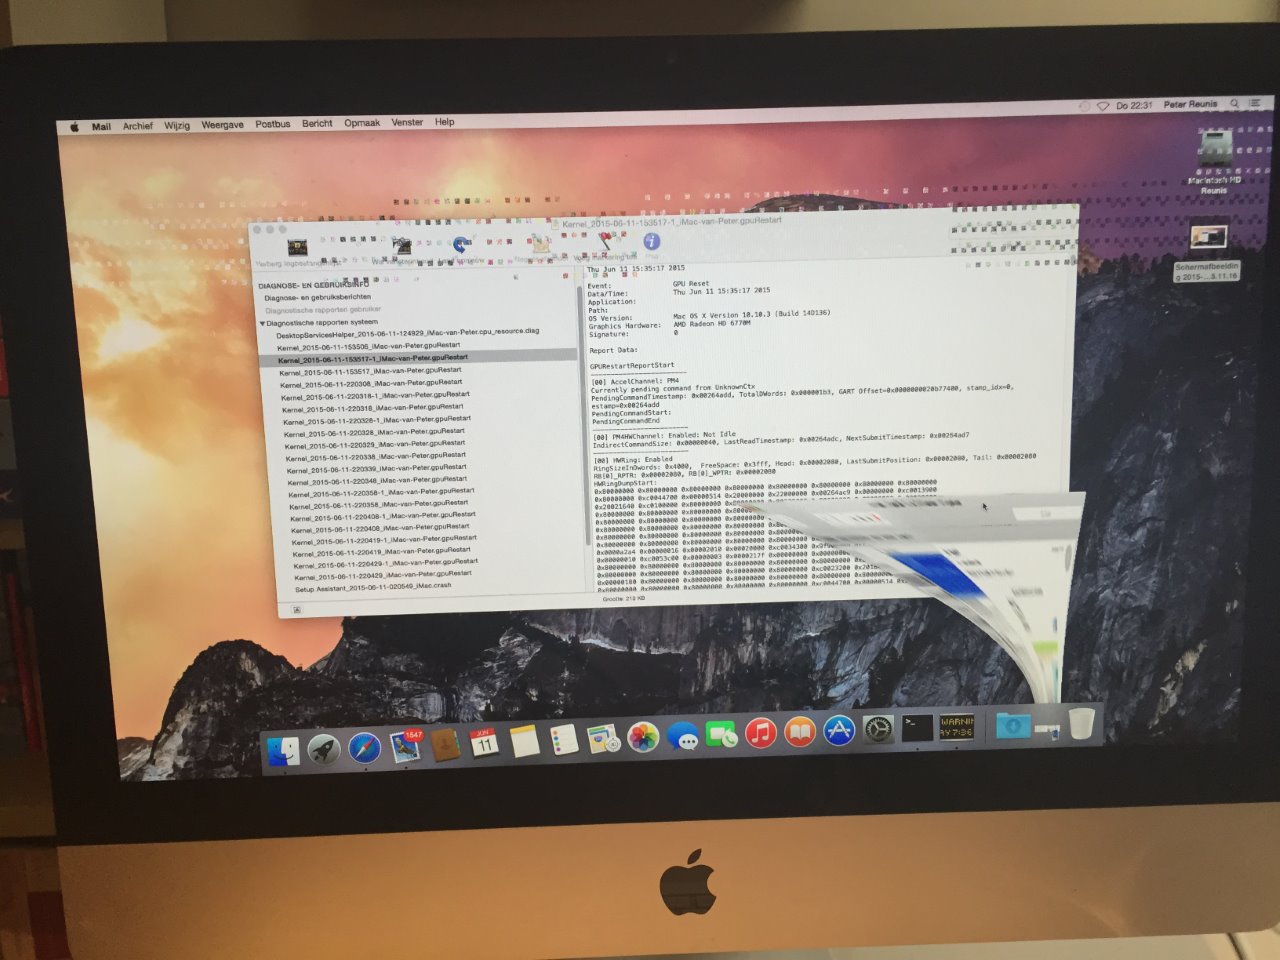
Task: Select the Kernel_2015-06-11-220419-1 gpuRestart report
Action: (x=384, y=540)
